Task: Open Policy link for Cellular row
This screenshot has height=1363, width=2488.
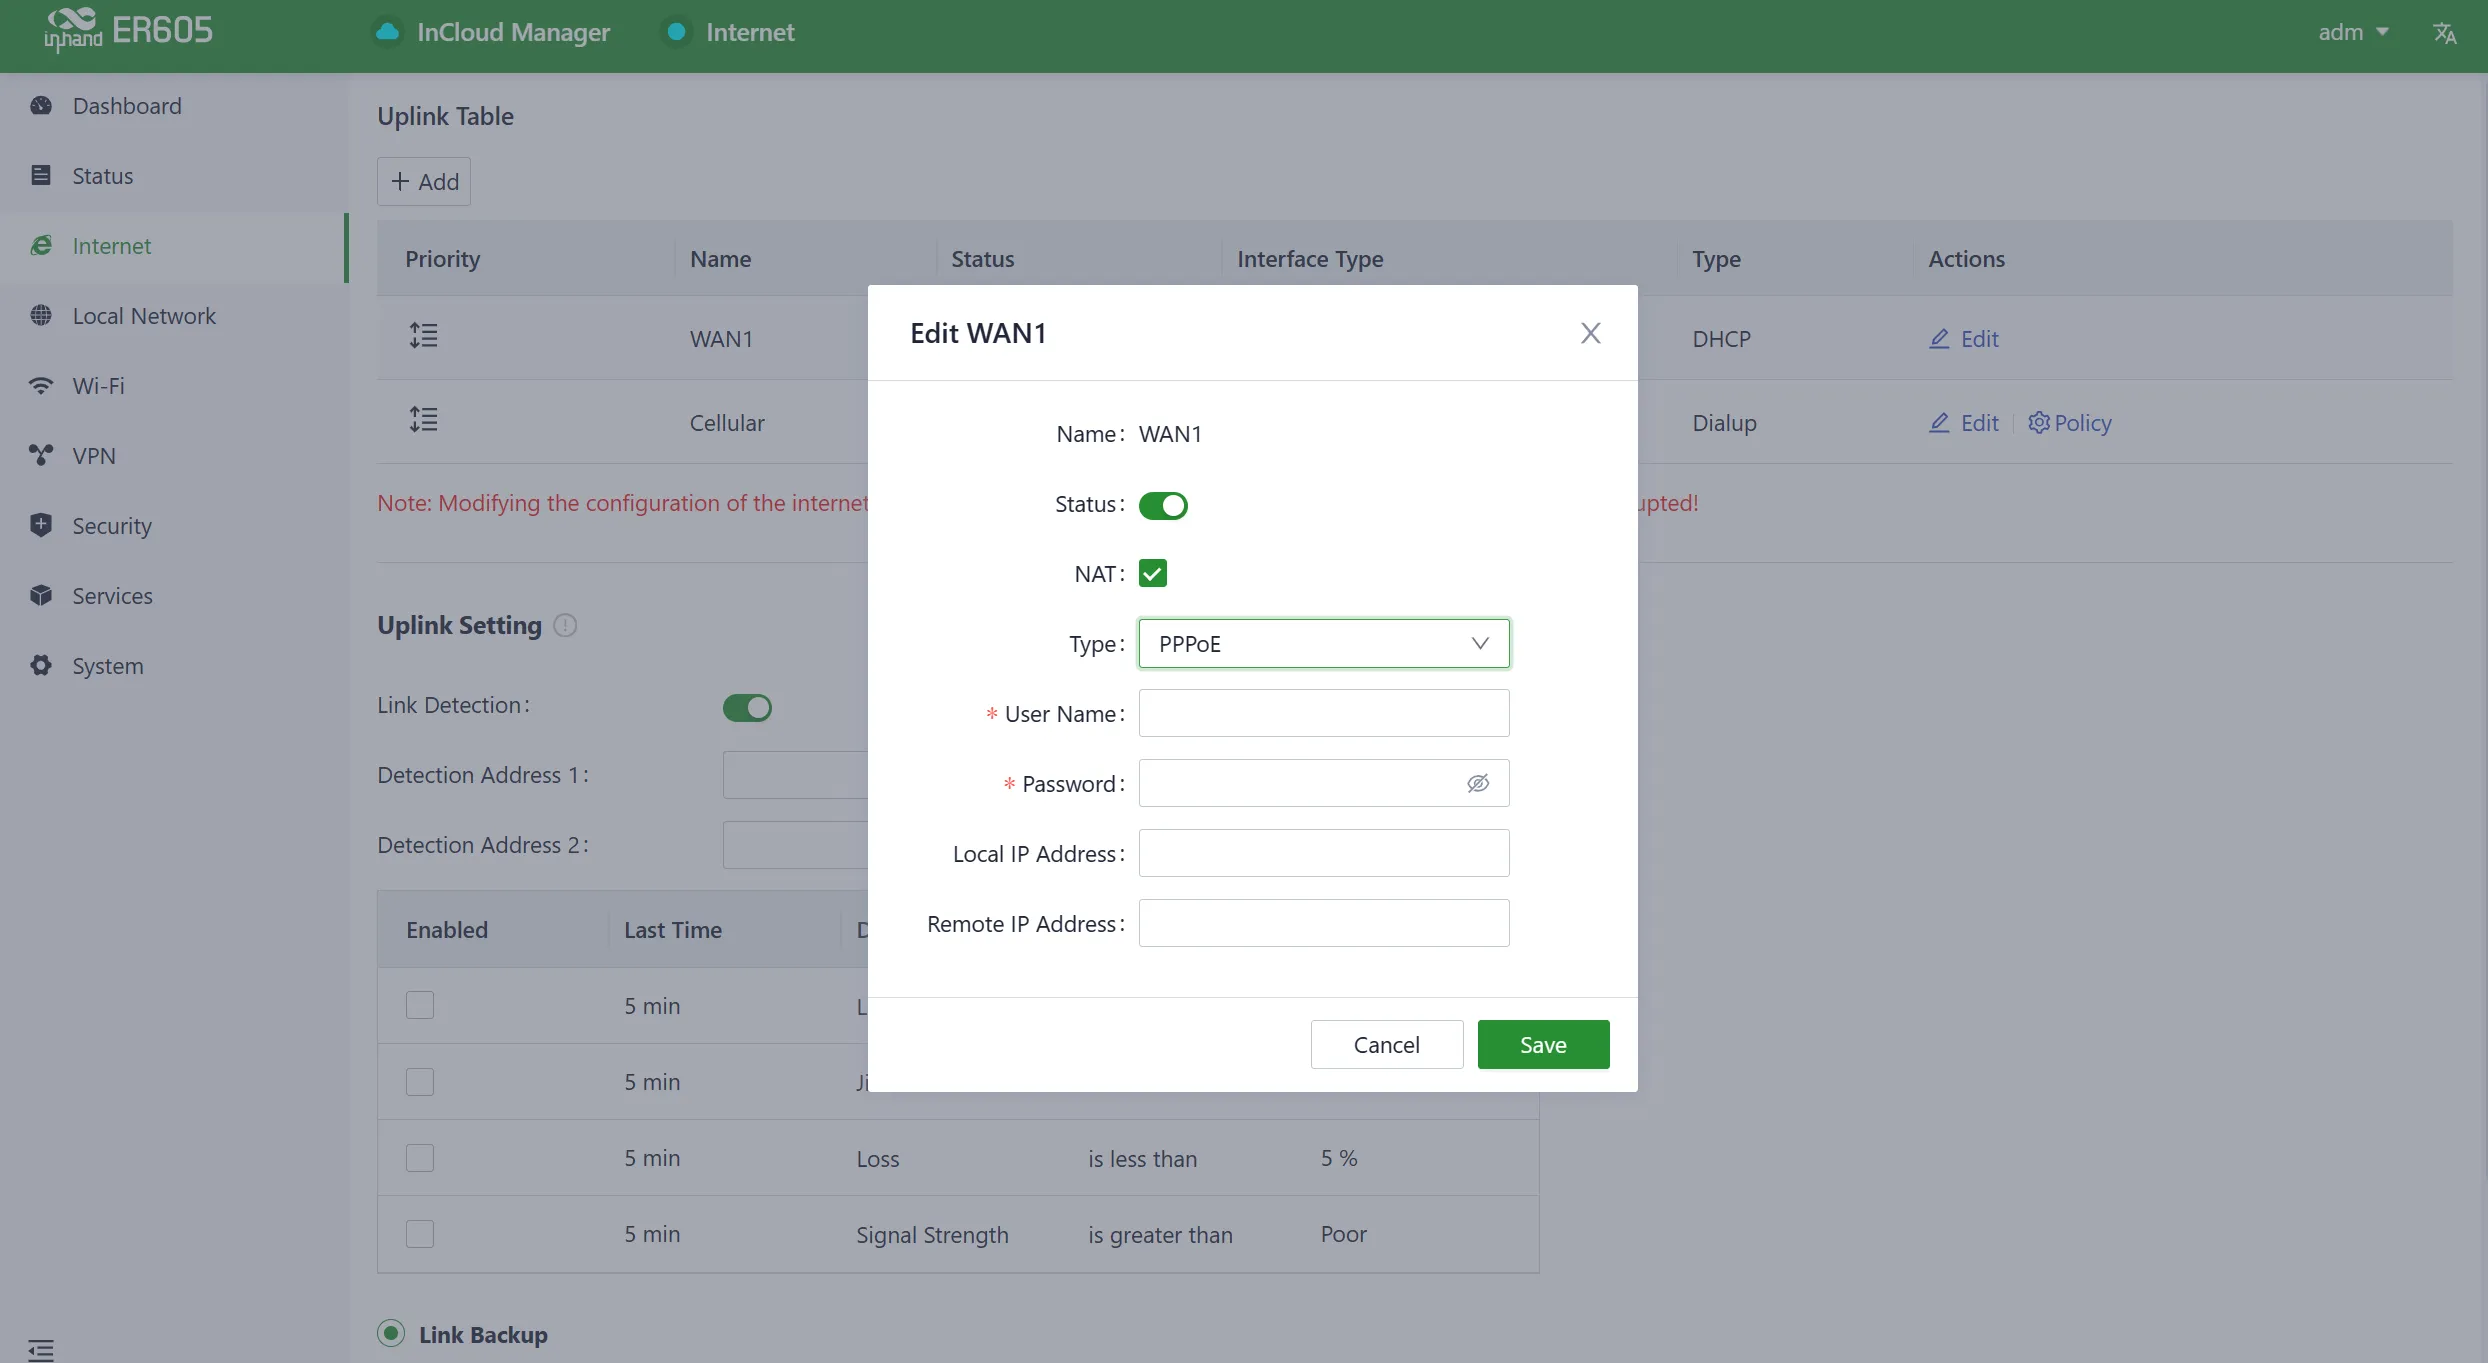Action: click(2069, 423)
